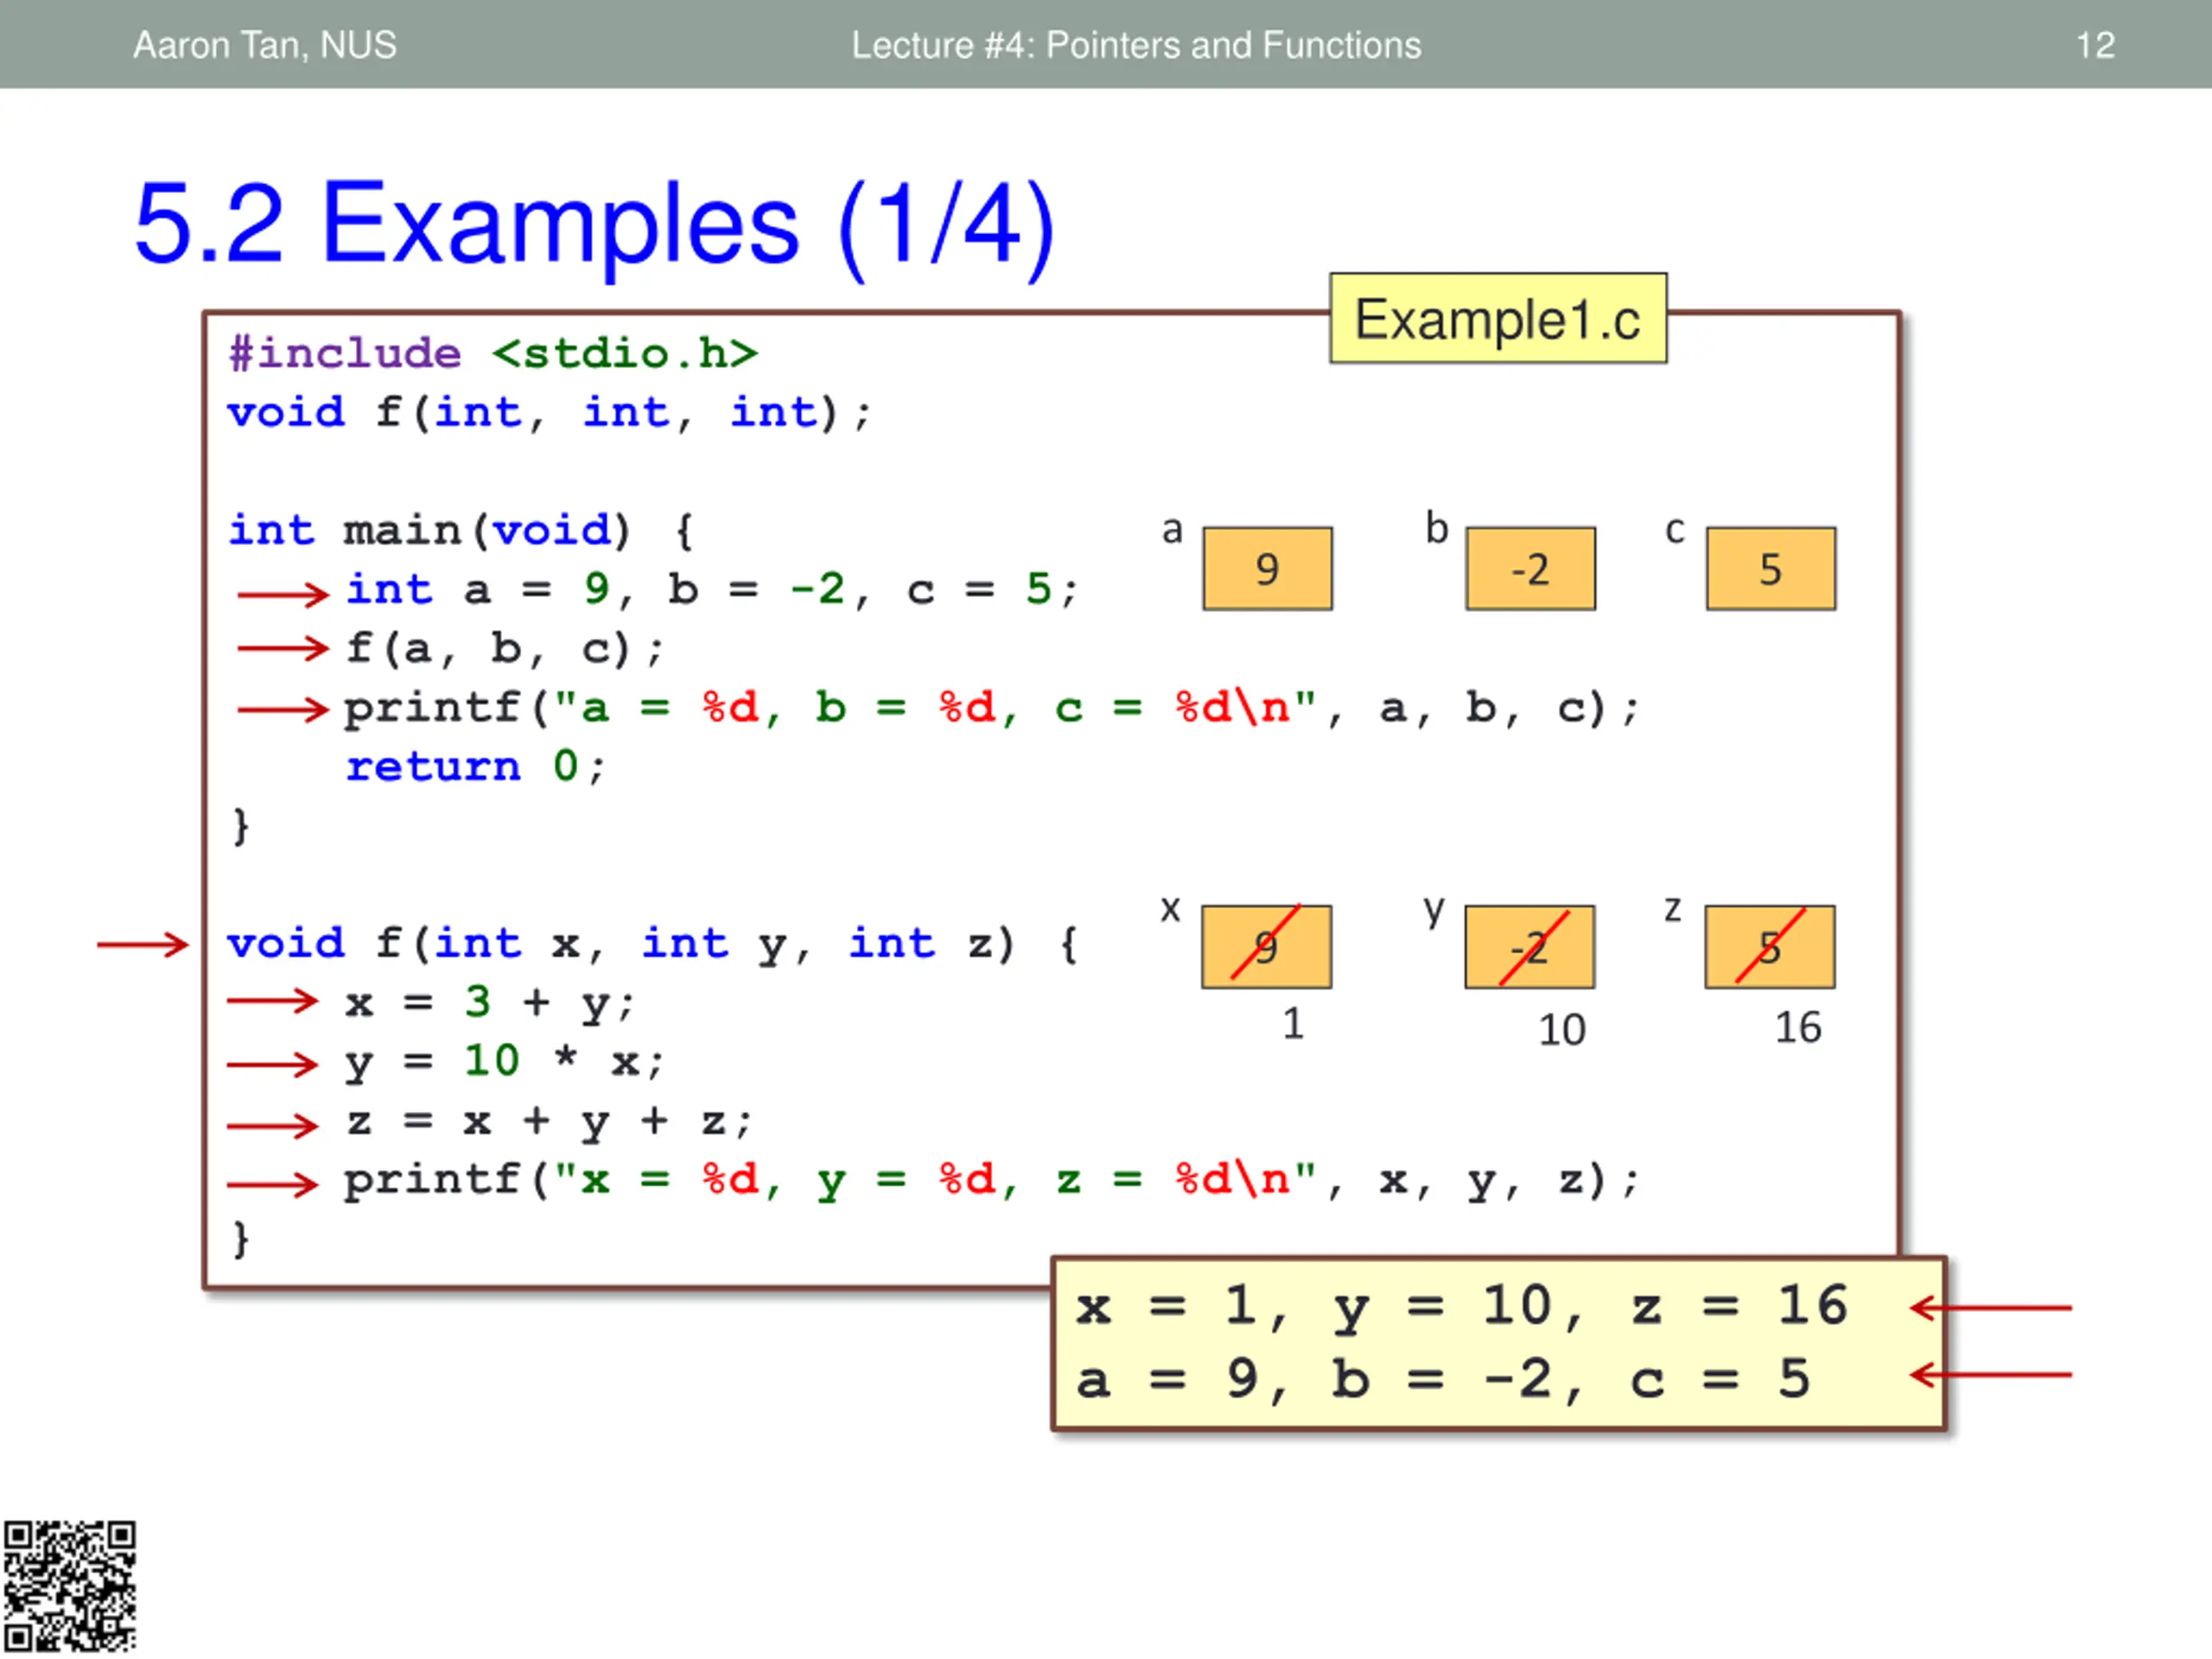Click variable a's box containing 9
The height and width of the screenshot is (1659, 2212).
(1267, 568)
